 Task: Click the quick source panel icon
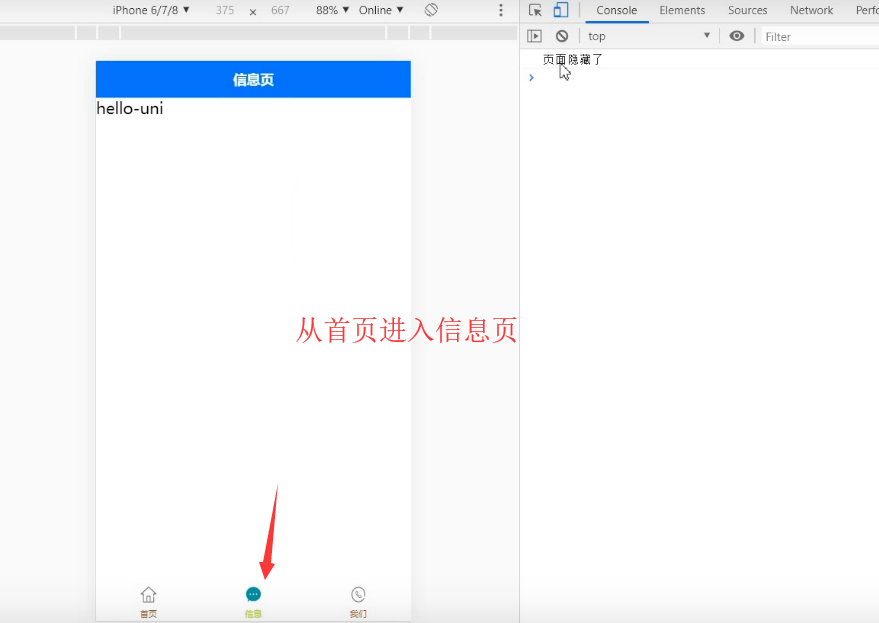[x=536, y=35]
